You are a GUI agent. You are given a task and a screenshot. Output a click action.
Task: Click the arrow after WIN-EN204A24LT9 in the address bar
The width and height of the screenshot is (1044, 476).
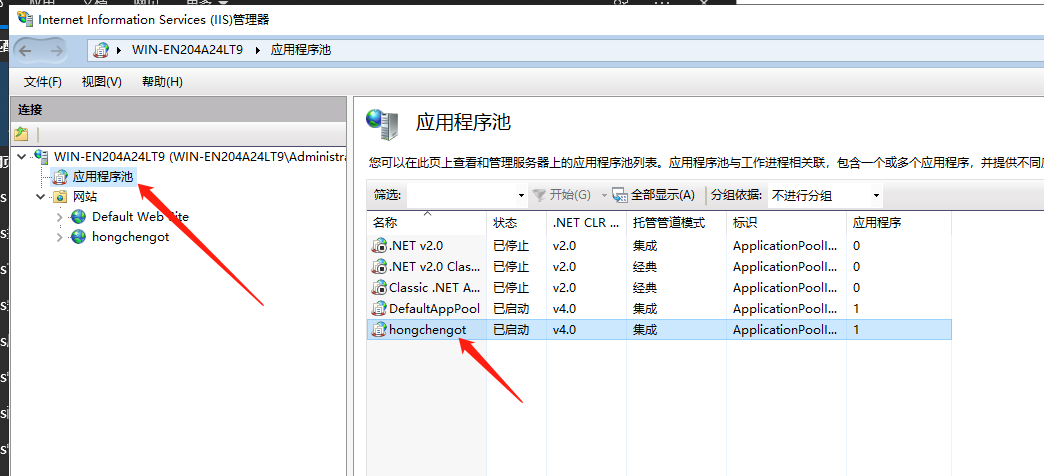point(259,50)
